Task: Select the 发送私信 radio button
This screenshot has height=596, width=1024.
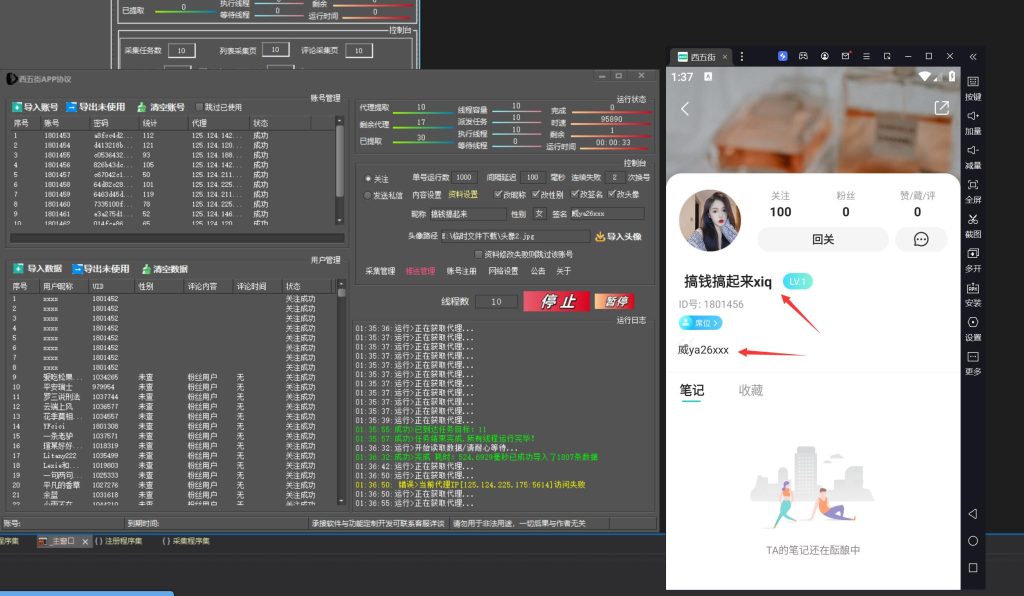Action: point(368,196)
